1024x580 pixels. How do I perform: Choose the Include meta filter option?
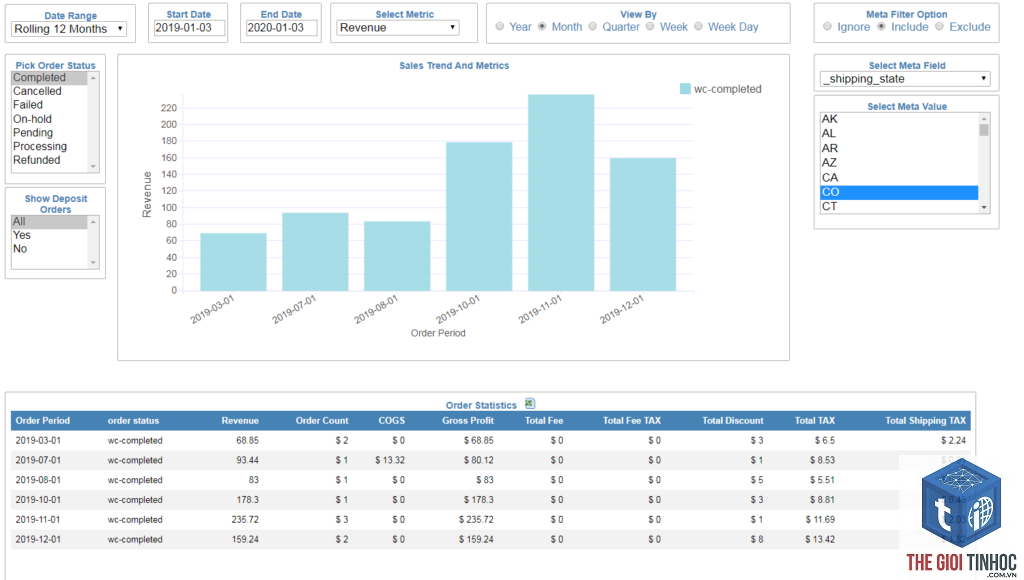(x=881, y=27)
